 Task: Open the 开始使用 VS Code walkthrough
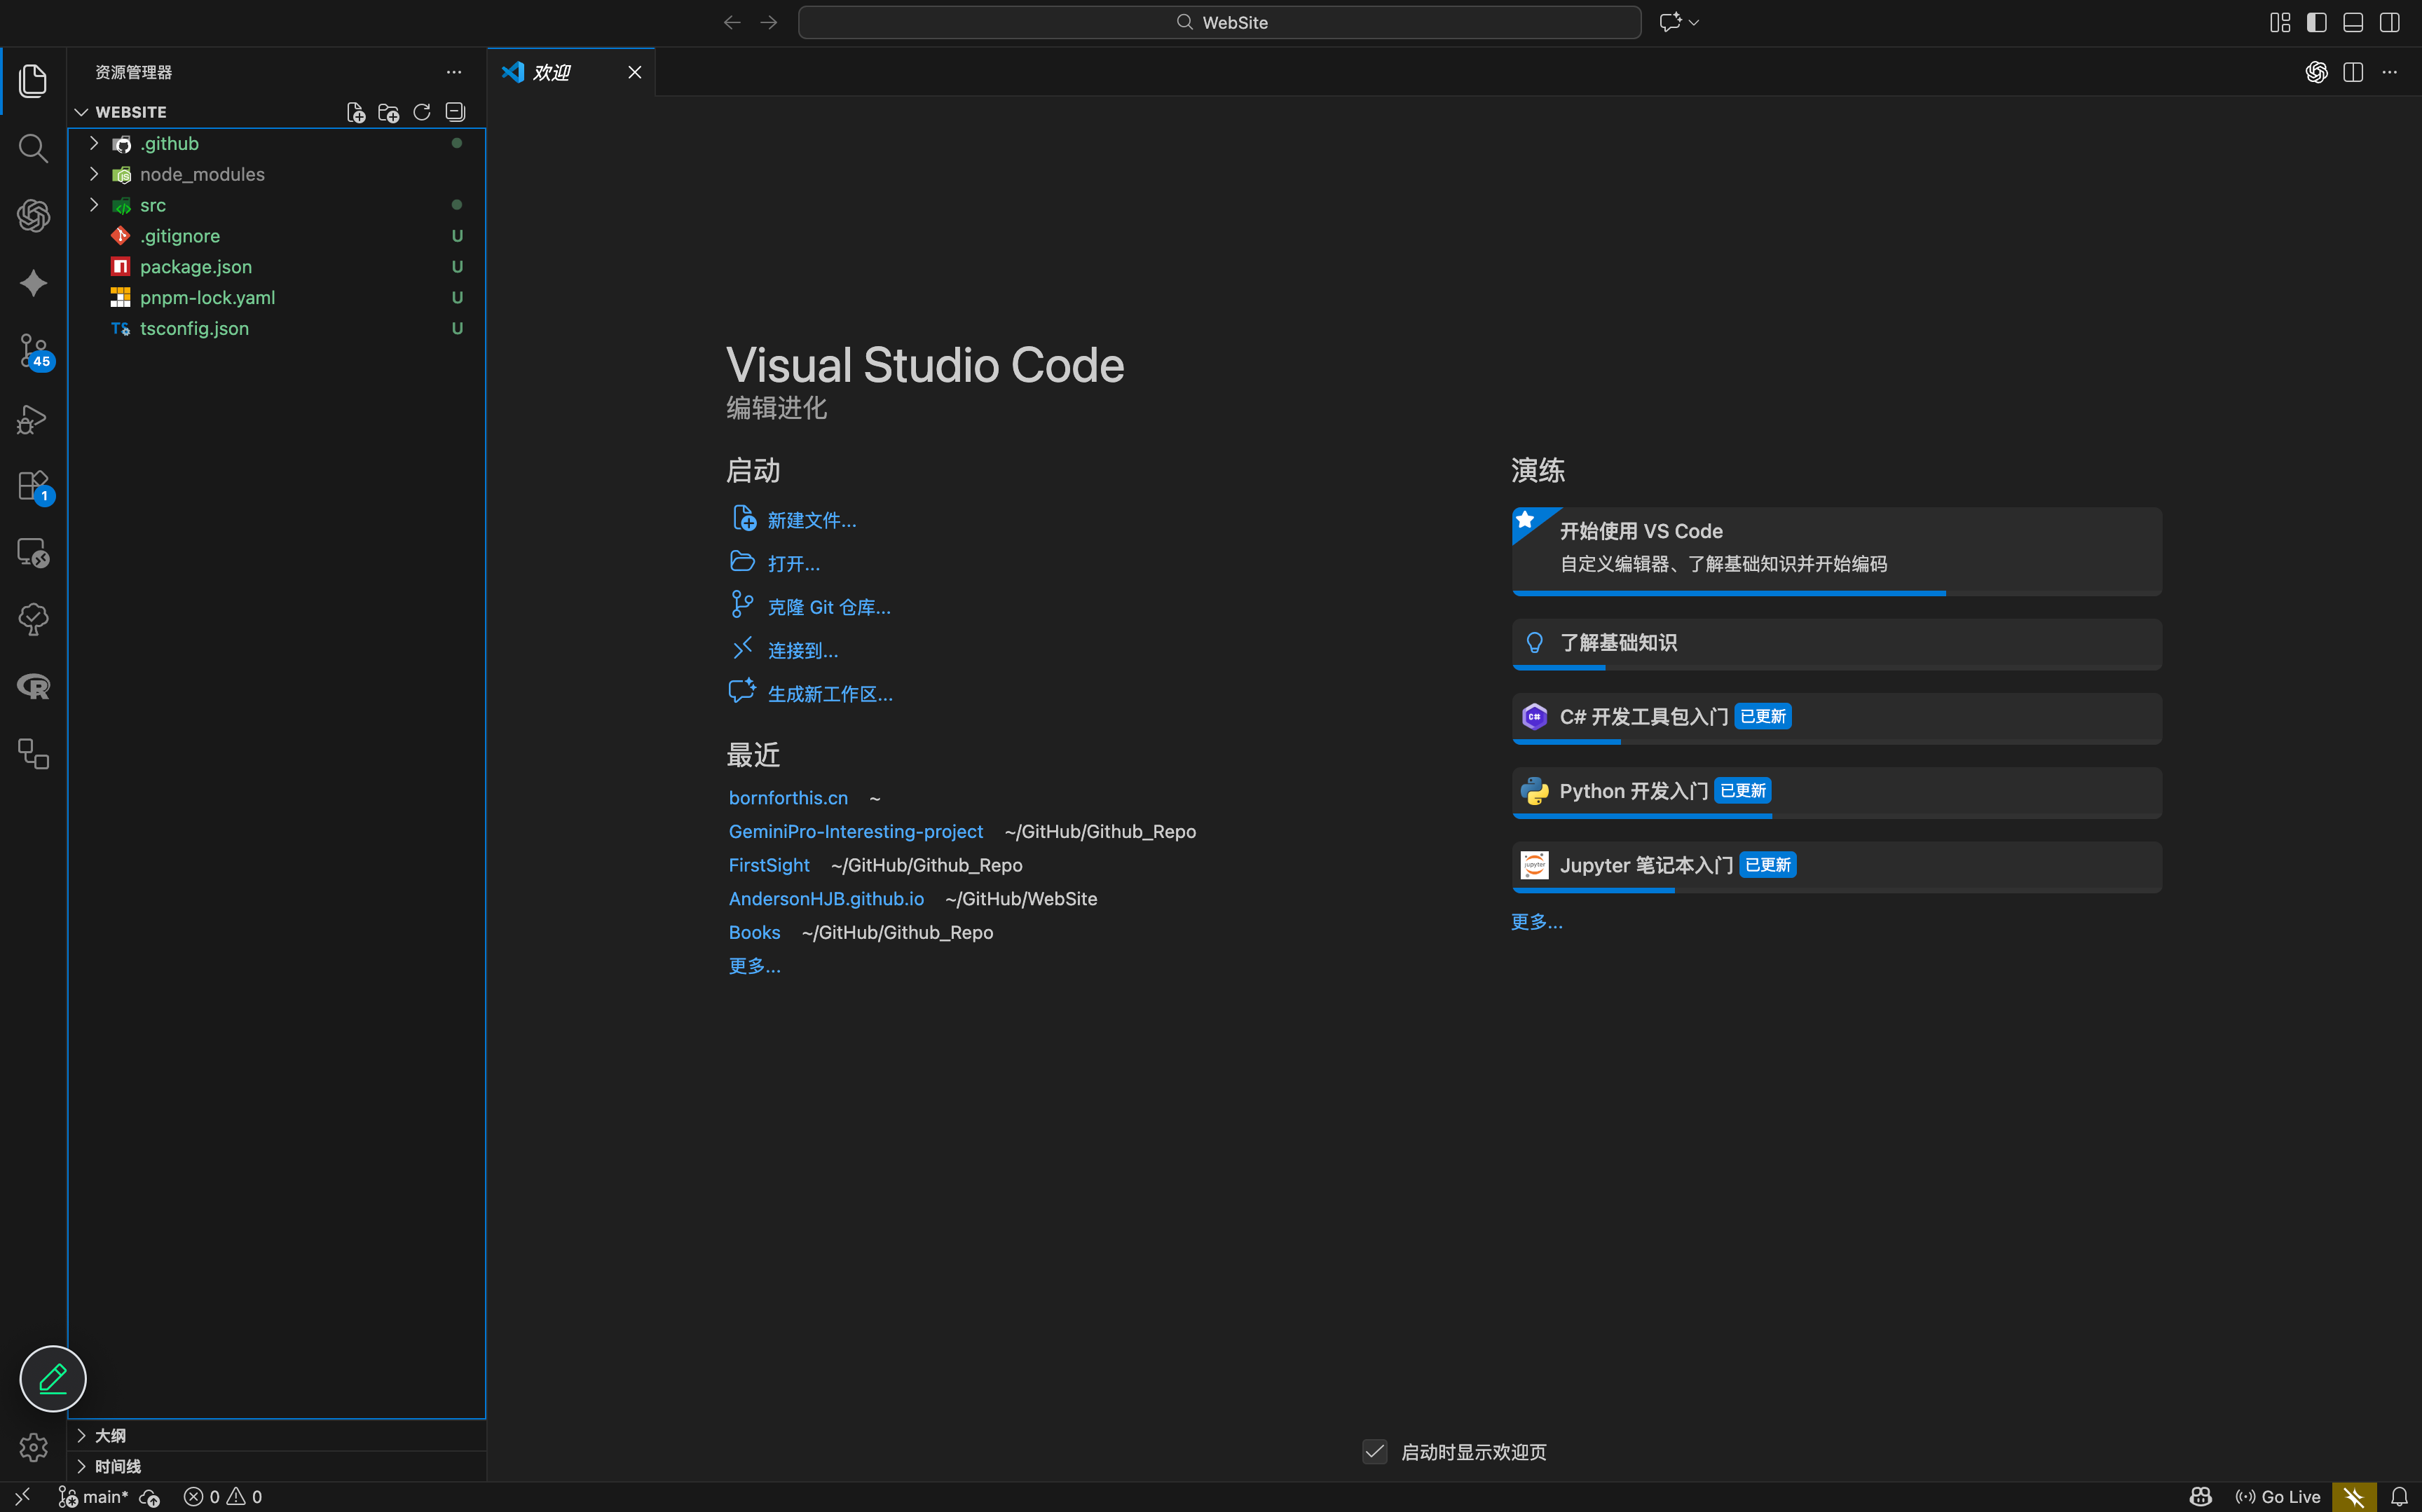pyautogui.click(x=1837, y=551)
